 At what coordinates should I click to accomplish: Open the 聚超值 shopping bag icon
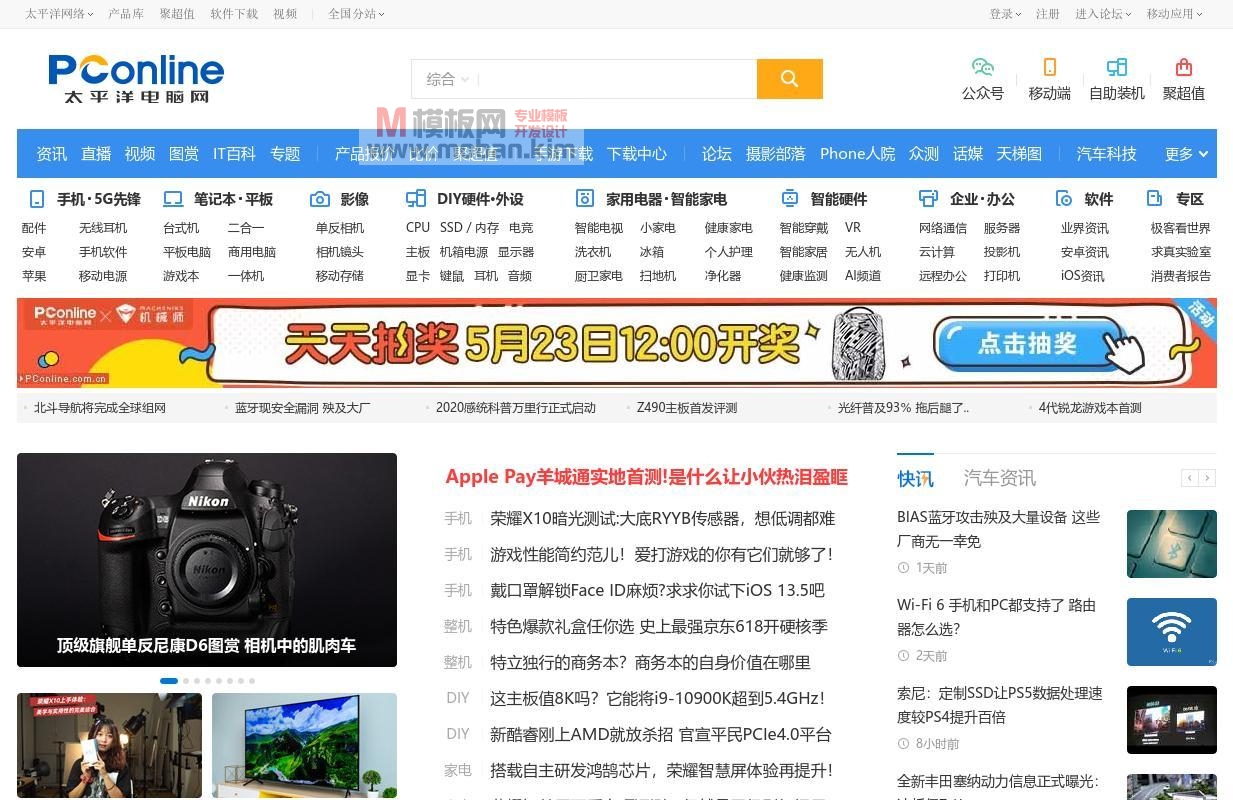[x=1184, y=67]
